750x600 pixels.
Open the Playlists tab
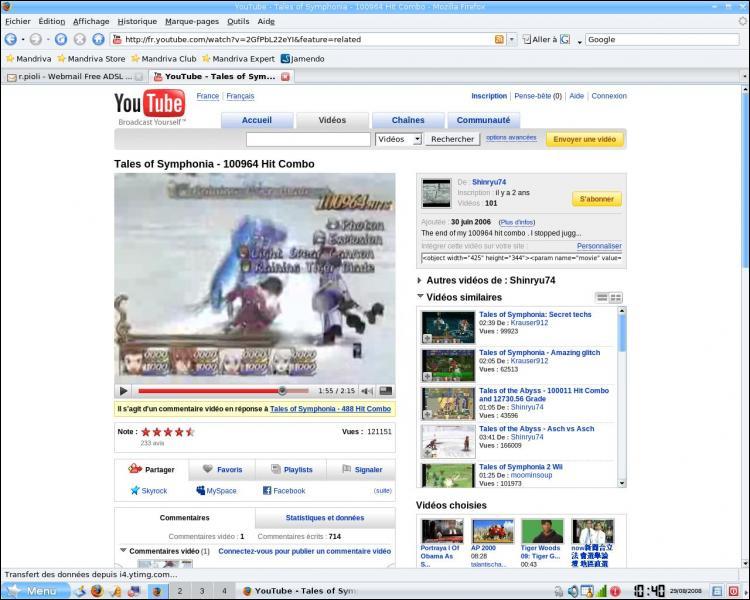[x=291, y=469]
